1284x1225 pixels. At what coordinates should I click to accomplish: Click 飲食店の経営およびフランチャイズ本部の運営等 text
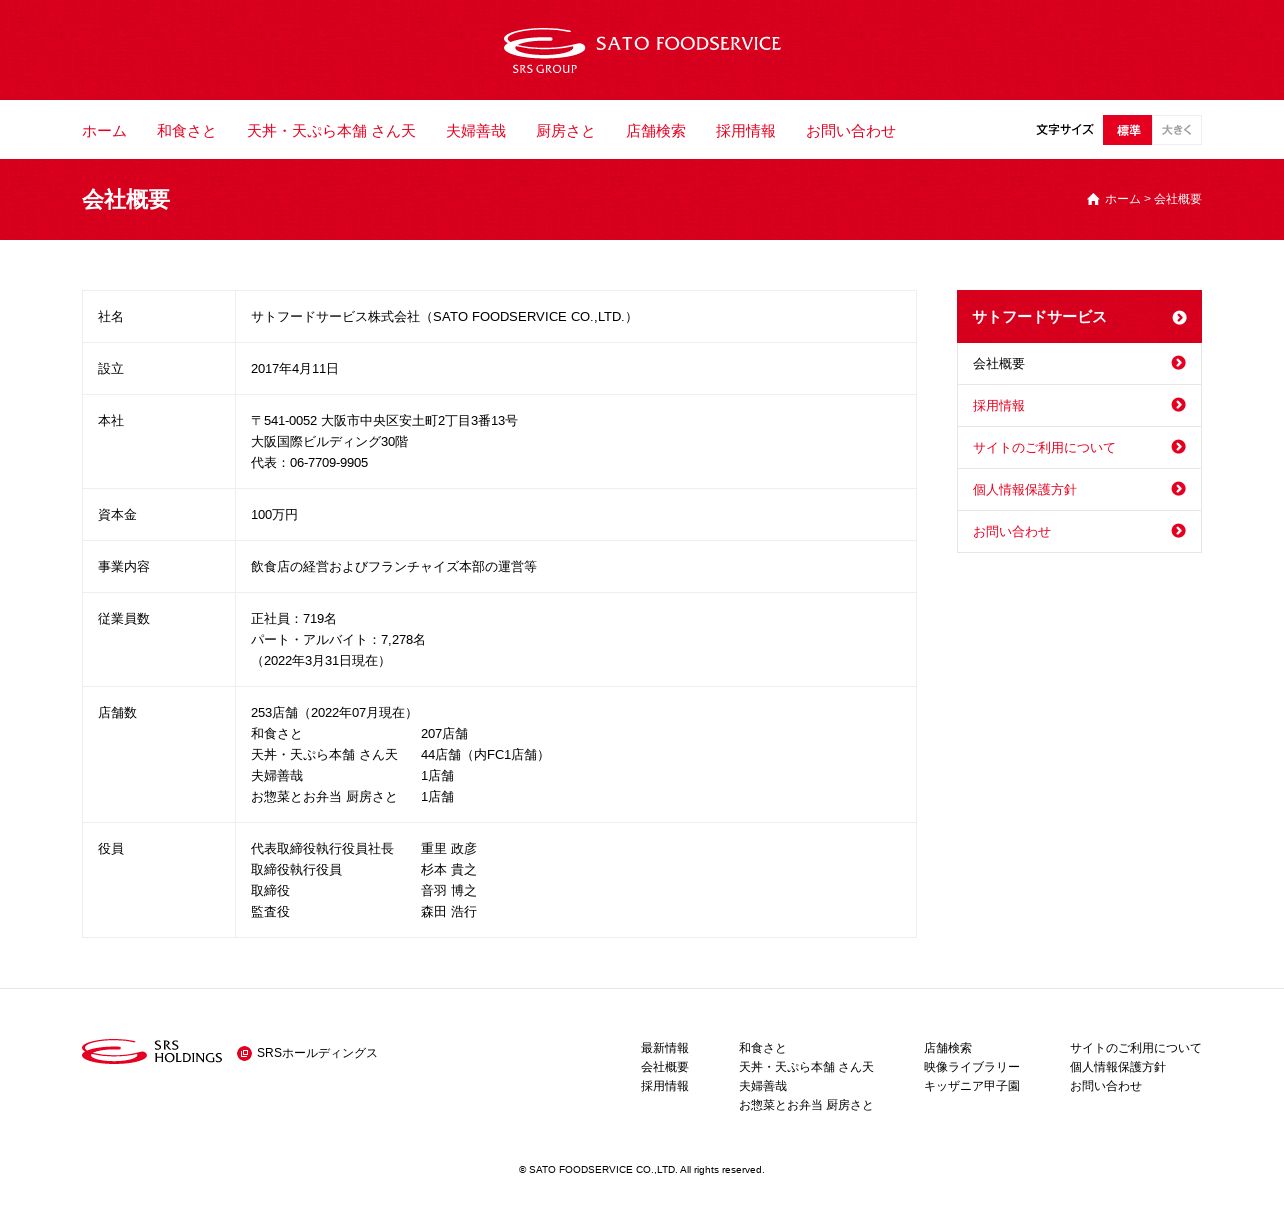[394, 567]
